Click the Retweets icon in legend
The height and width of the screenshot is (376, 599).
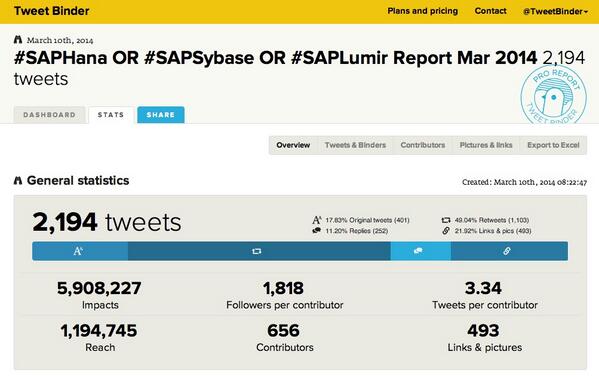click(446, 220)
